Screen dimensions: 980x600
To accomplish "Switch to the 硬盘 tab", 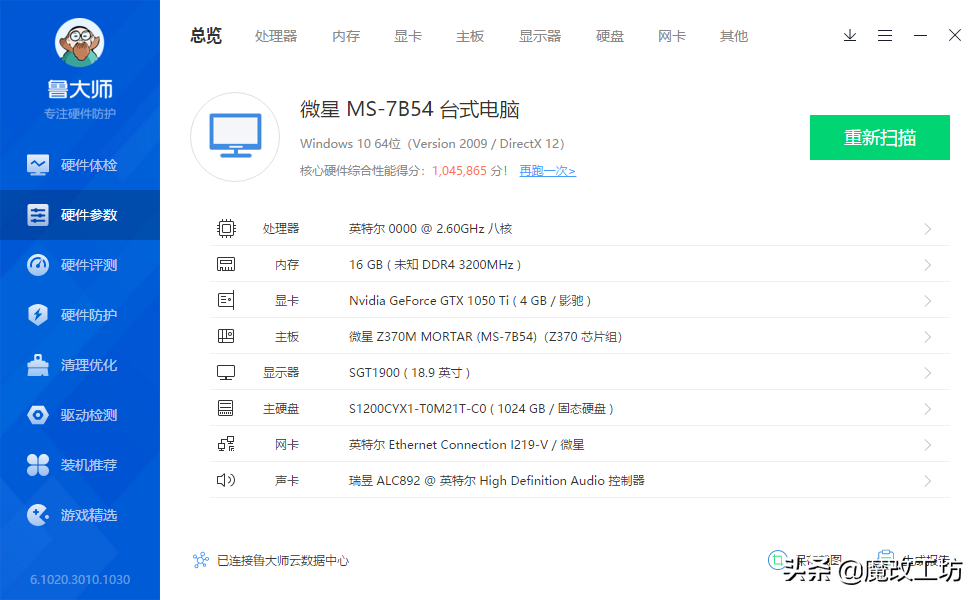I will [x=610, y=36].
